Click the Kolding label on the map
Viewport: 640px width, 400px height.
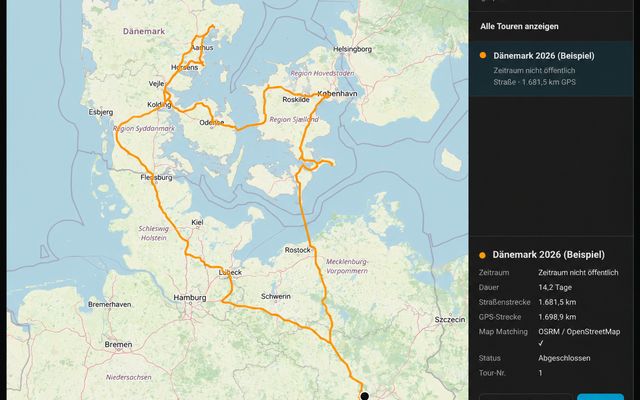click(159, 105)
